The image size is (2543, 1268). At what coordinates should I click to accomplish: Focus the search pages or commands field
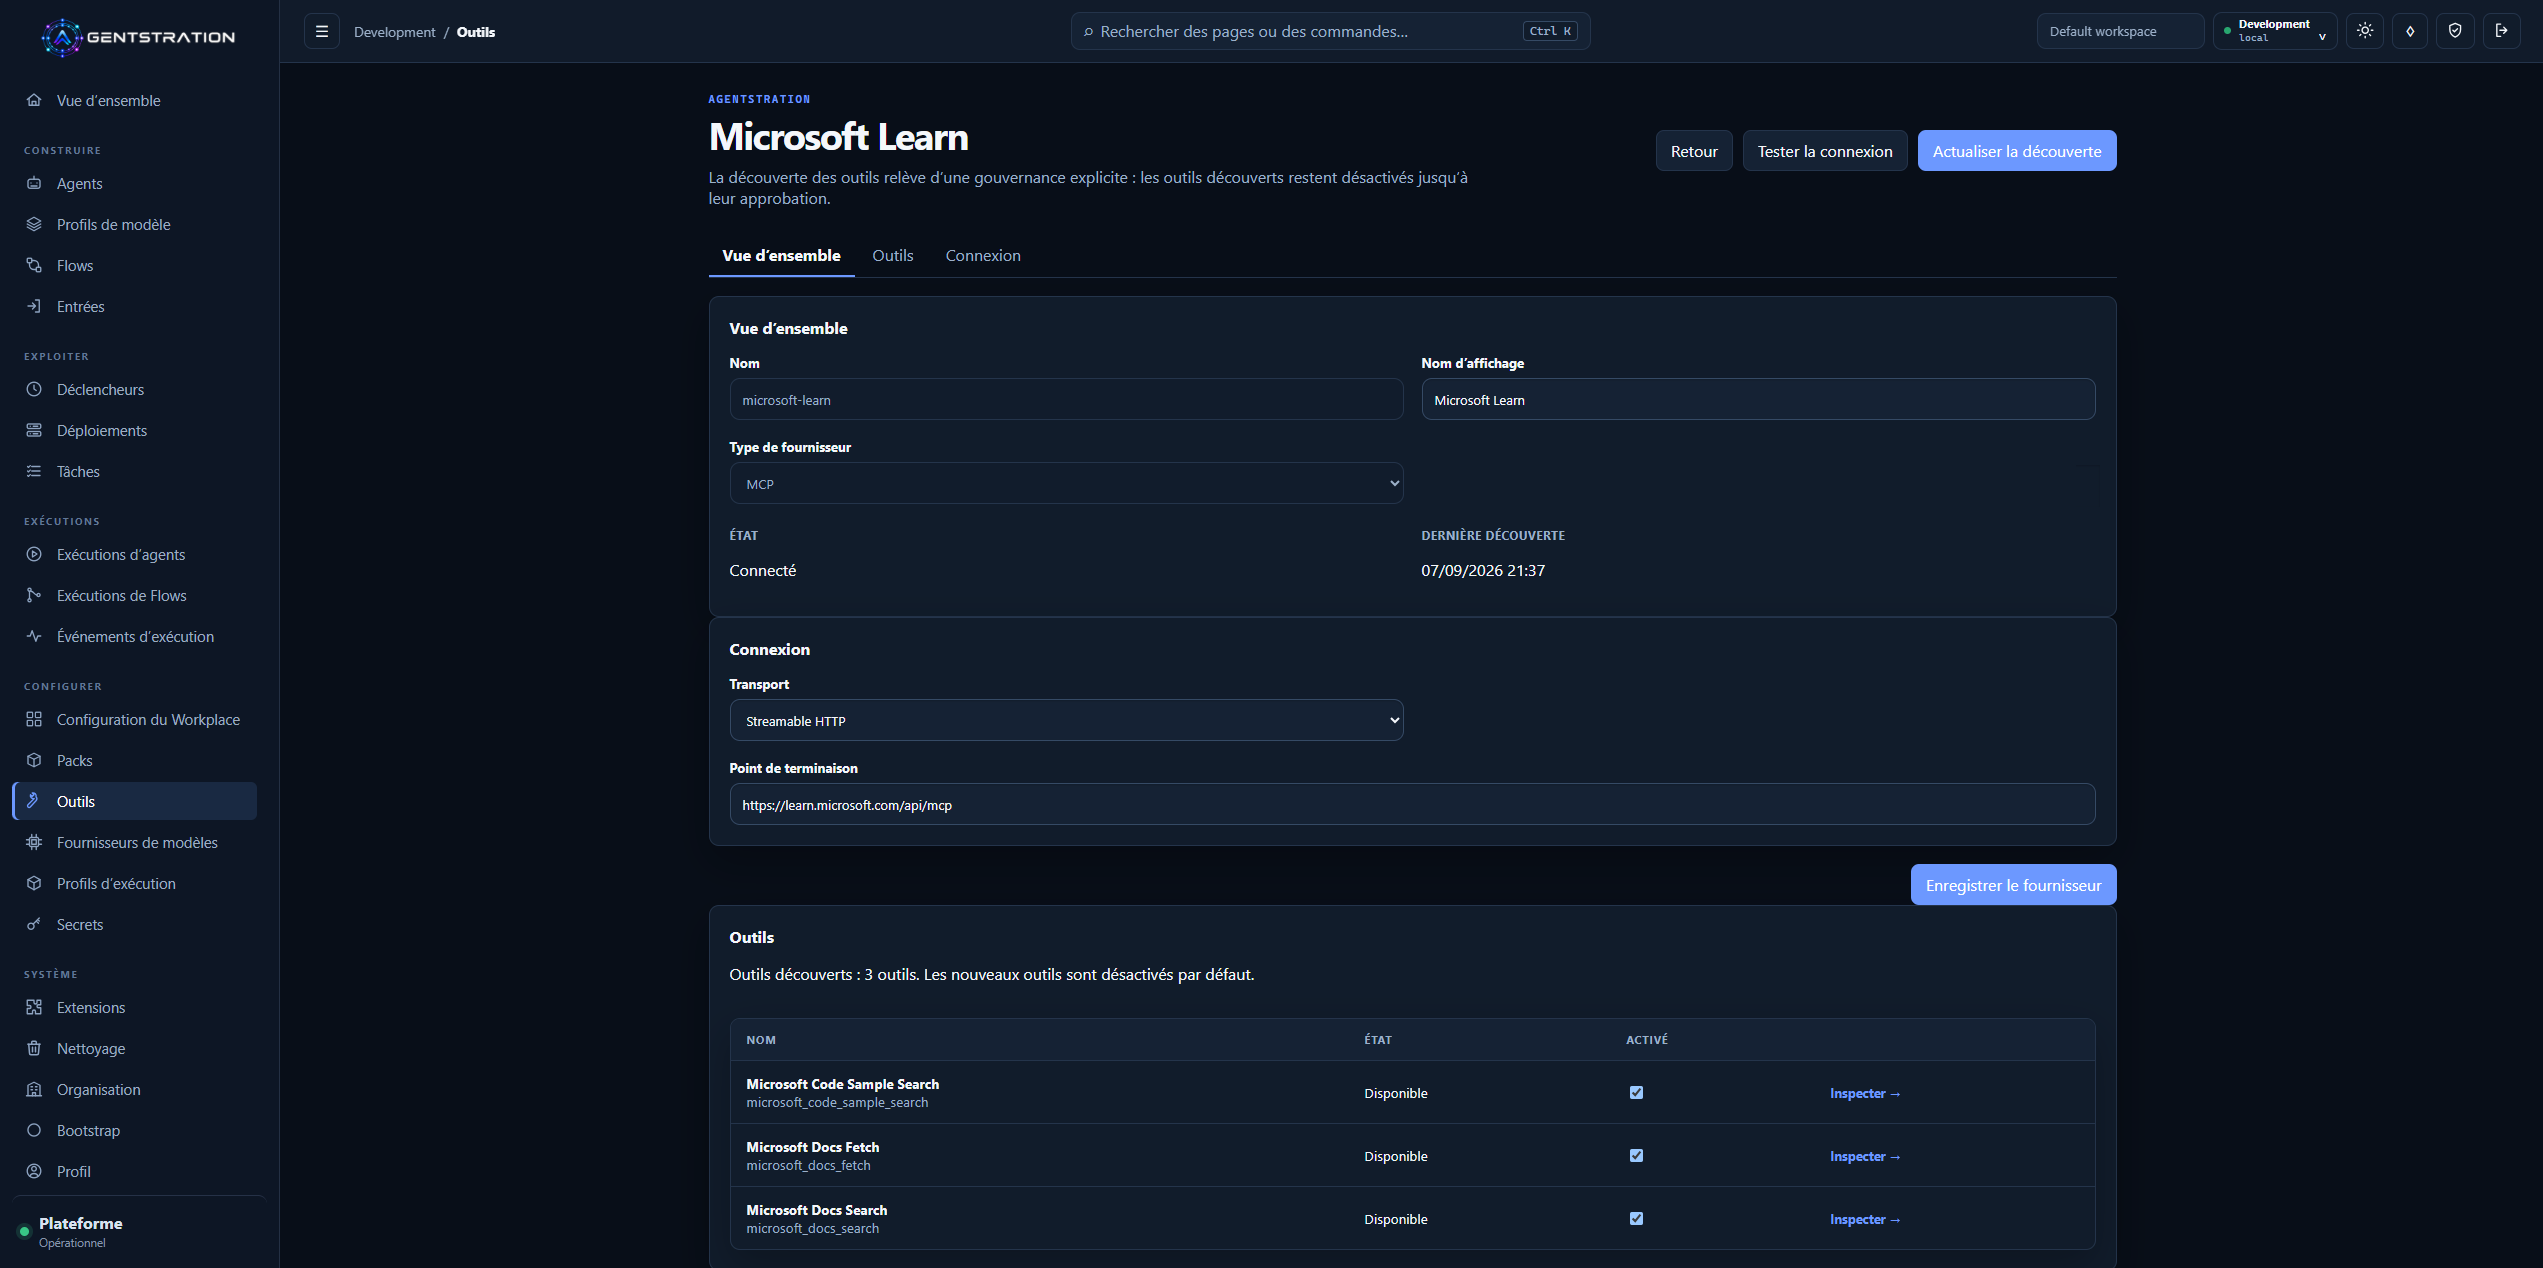tap(1330, 31)
